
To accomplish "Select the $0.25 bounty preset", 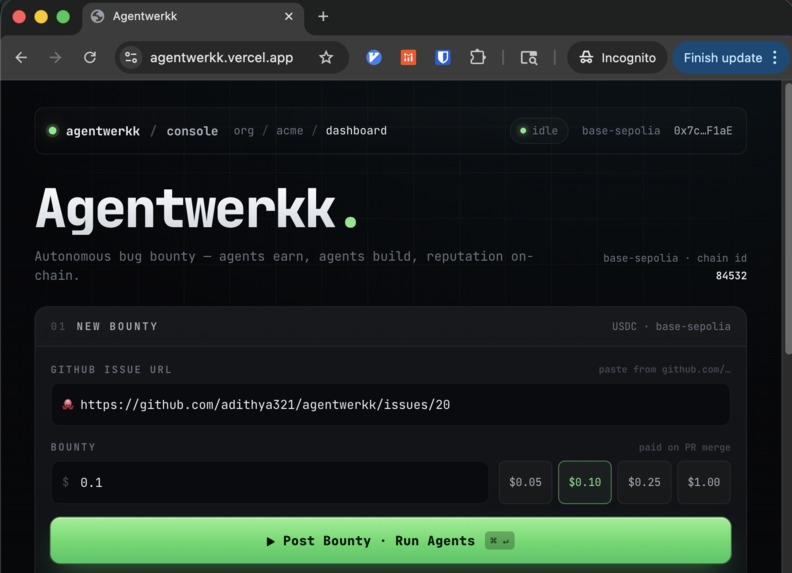I will (x=644, y=483).
